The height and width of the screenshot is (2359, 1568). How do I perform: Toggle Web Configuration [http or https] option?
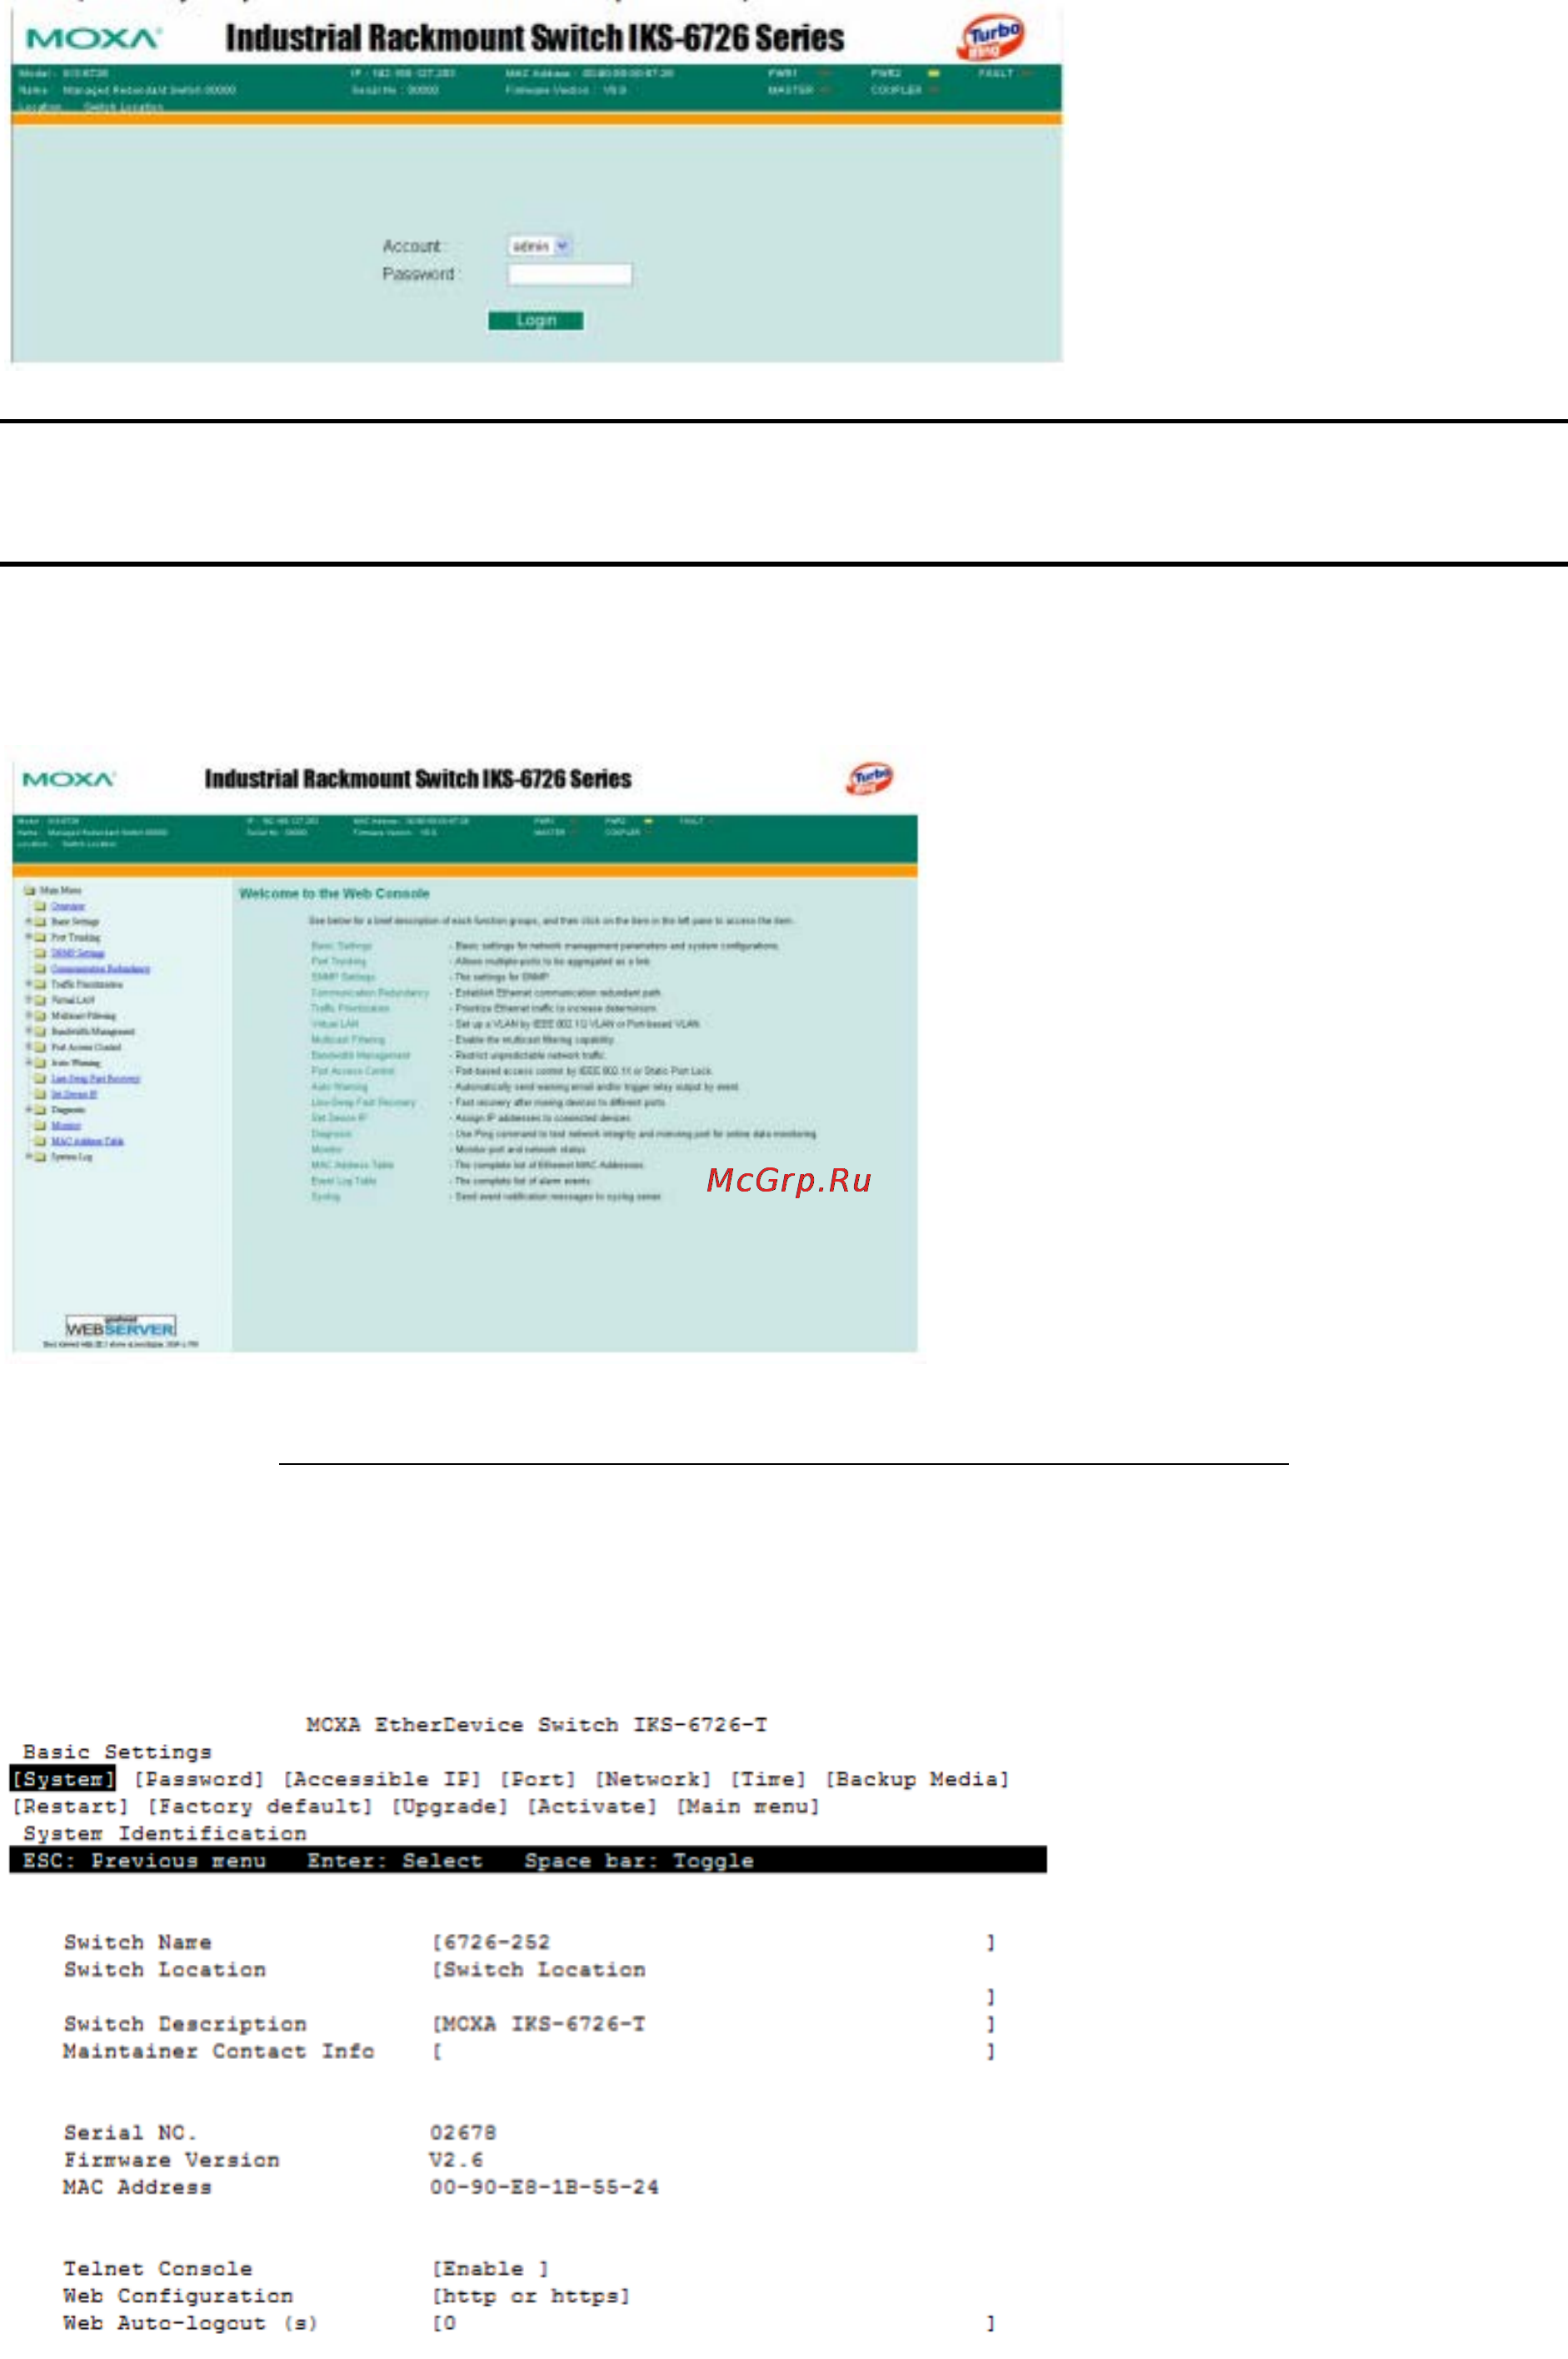pyautogui.click(x=531, y=2296)
